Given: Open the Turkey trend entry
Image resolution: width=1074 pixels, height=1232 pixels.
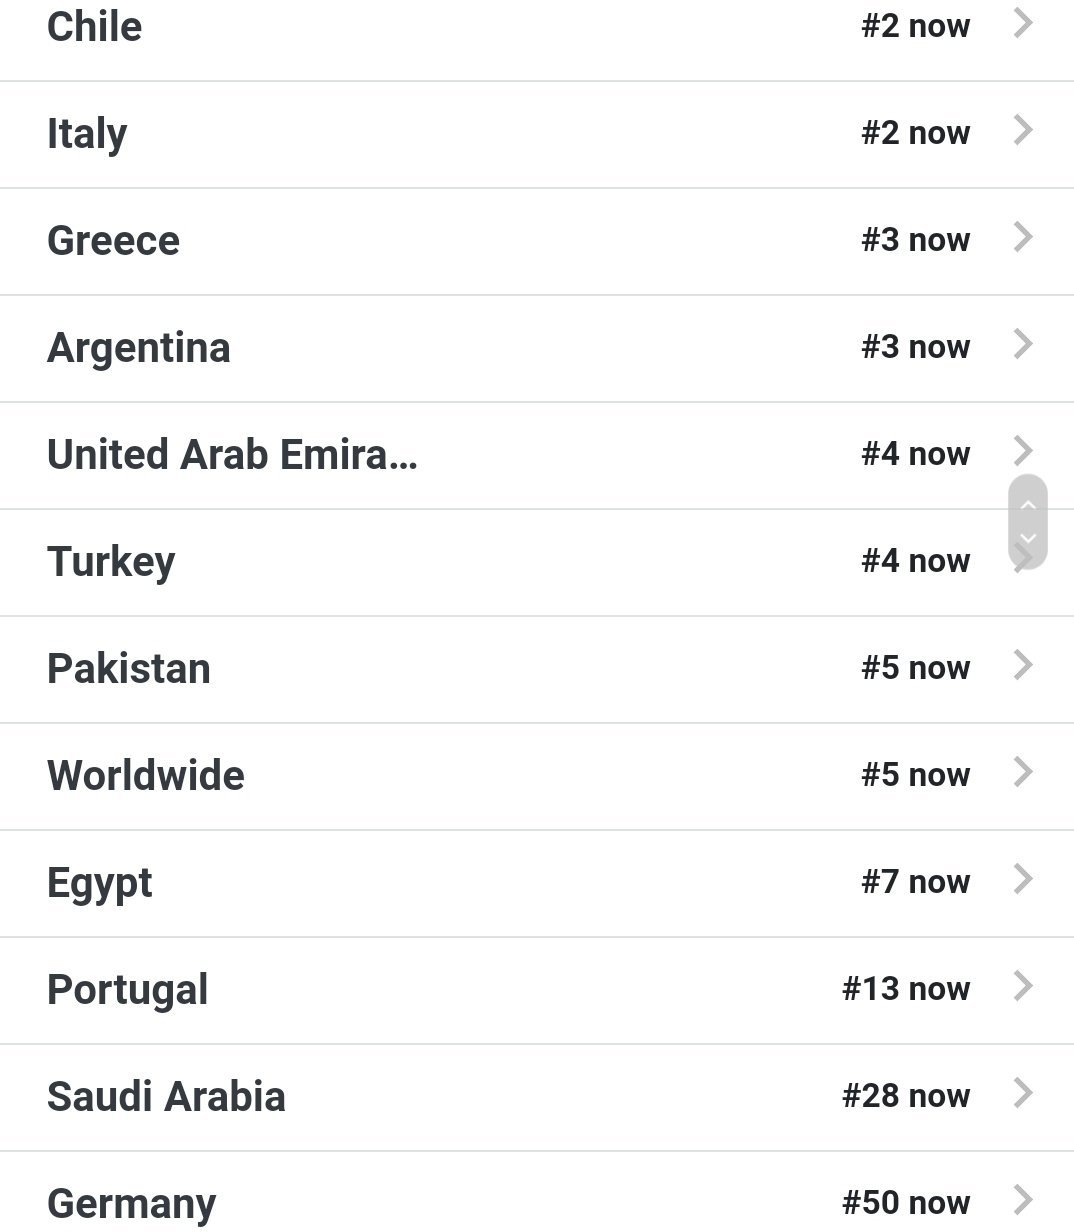Looking at the screenshot, I should [111, 562].
